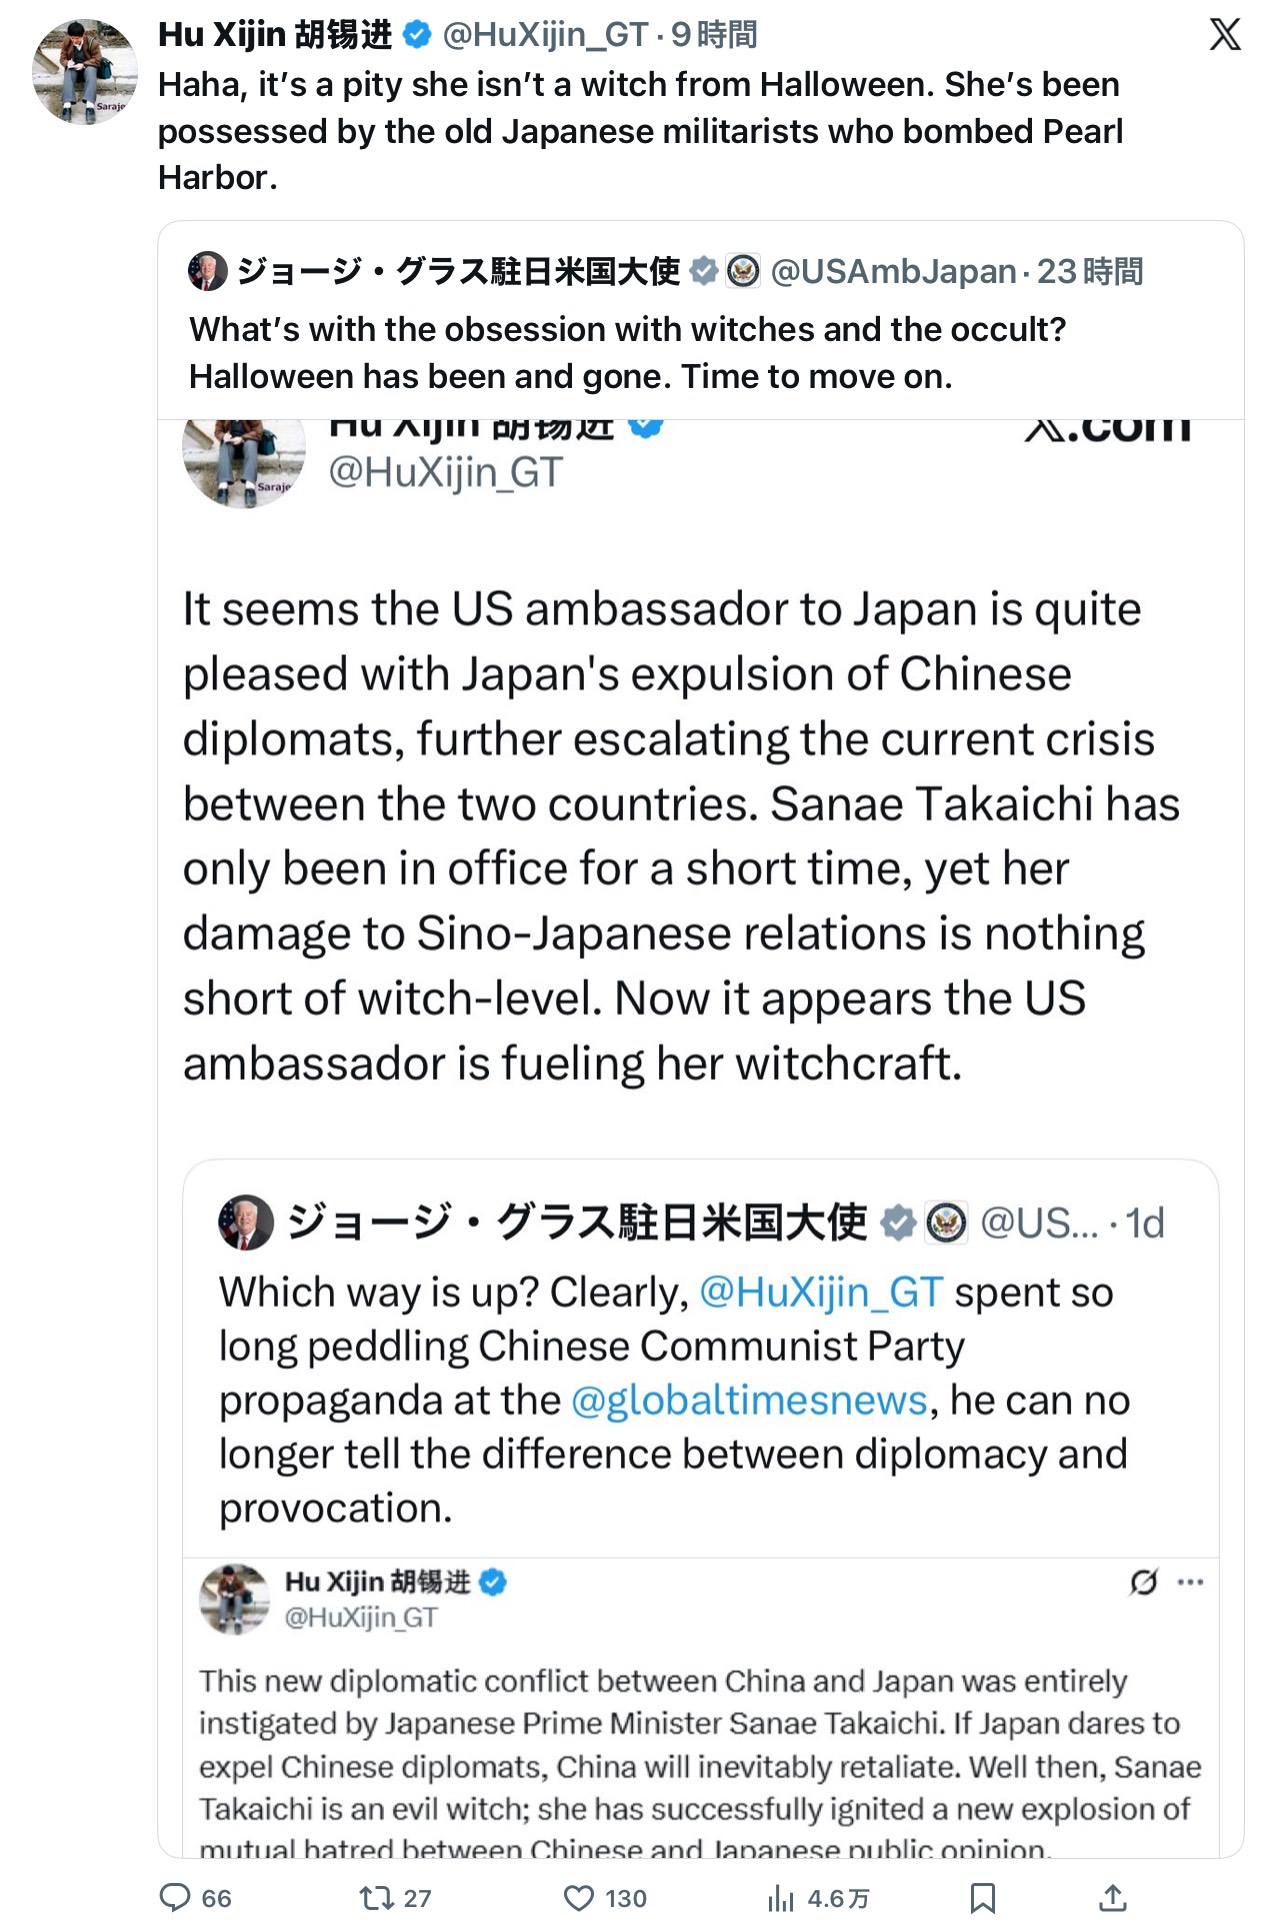Click the three-dots more menu in embedded tweet
1275x1922 pixels.
click(x=1191, y=1582)
